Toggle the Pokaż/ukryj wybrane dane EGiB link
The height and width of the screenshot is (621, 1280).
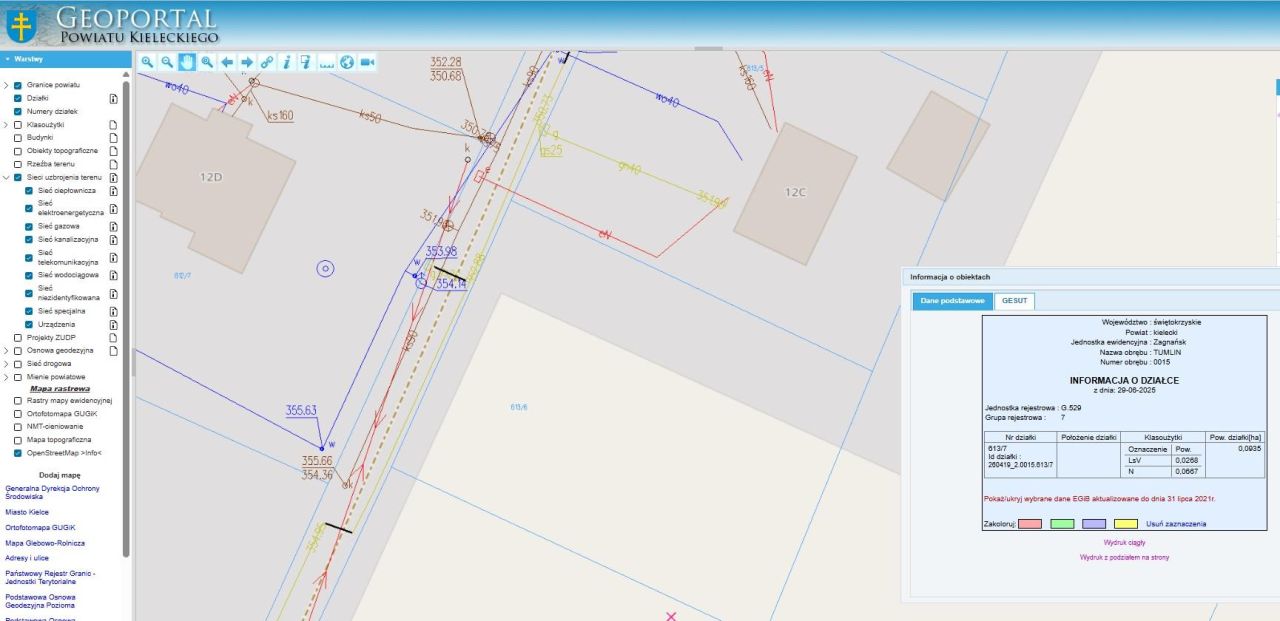pos(1100,497)
